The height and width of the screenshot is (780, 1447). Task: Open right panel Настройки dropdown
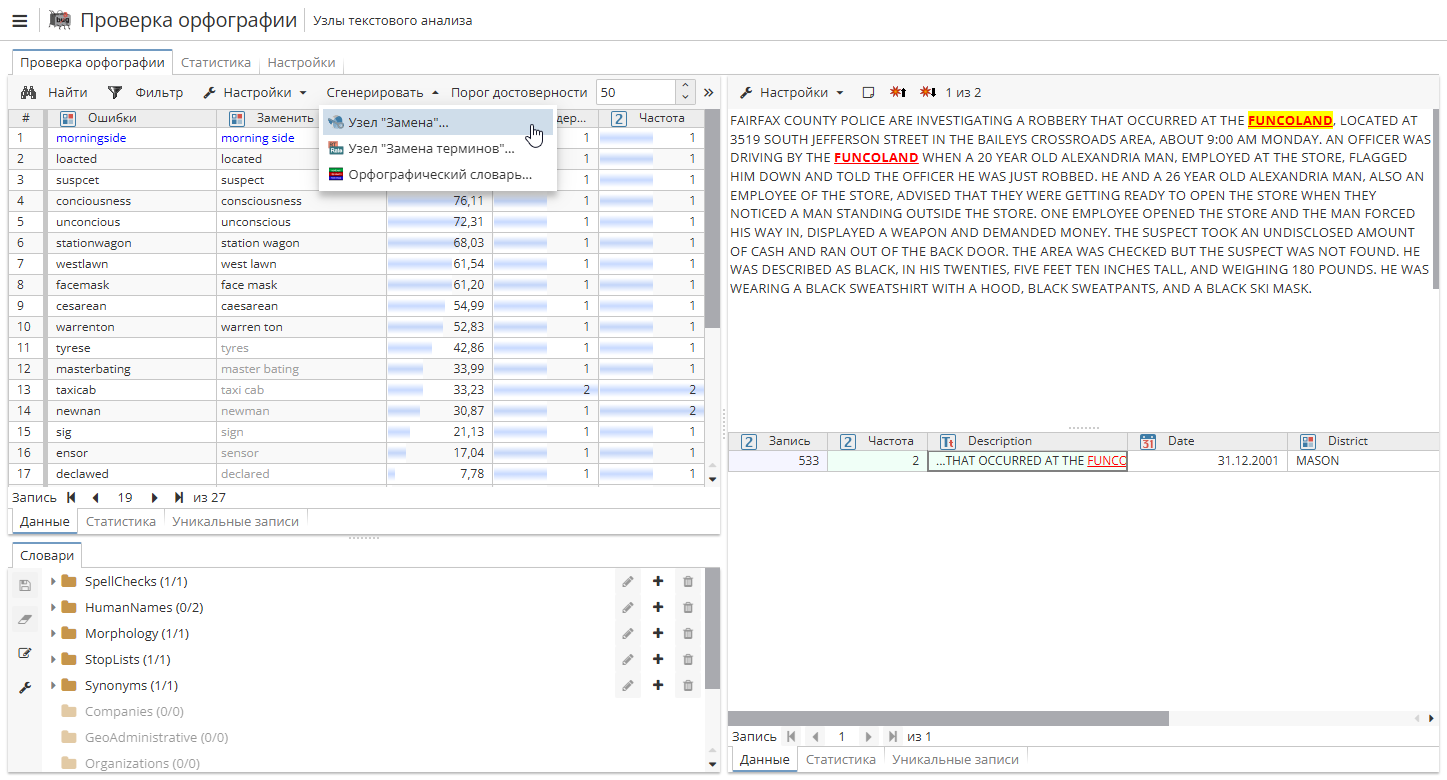pos(792,93)
